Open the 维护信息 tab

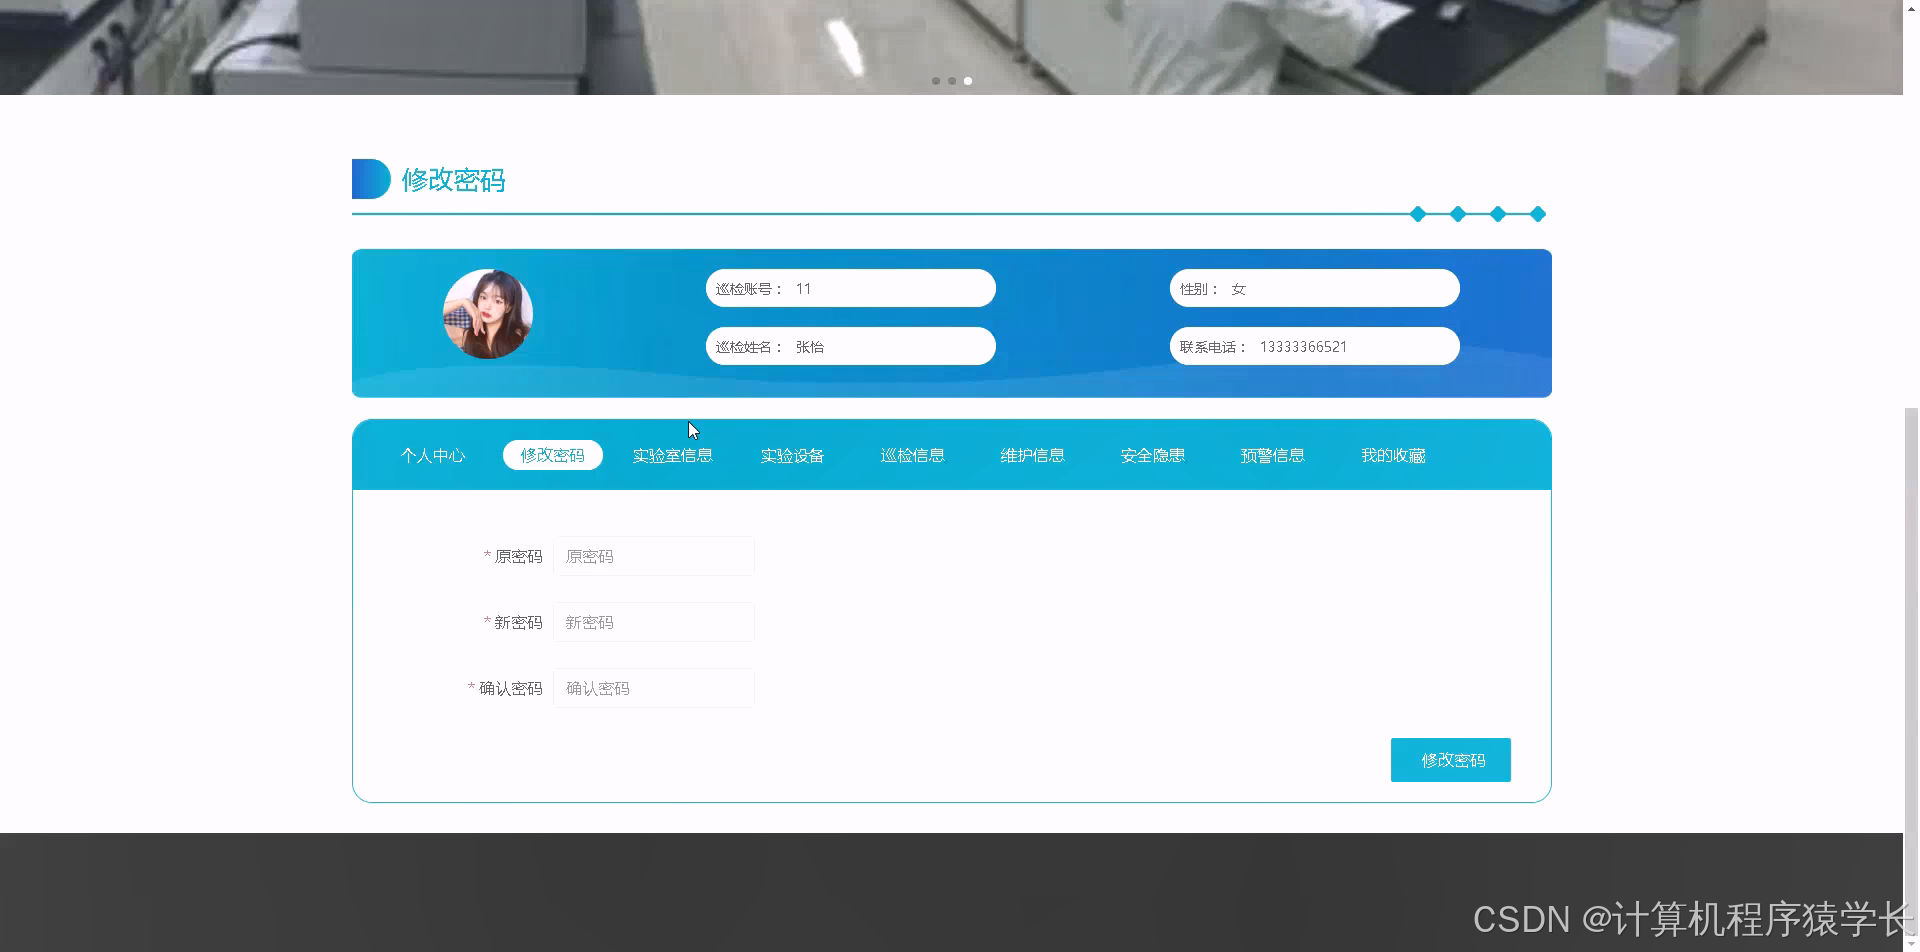pyautogui.click(x=1033, y=455)
